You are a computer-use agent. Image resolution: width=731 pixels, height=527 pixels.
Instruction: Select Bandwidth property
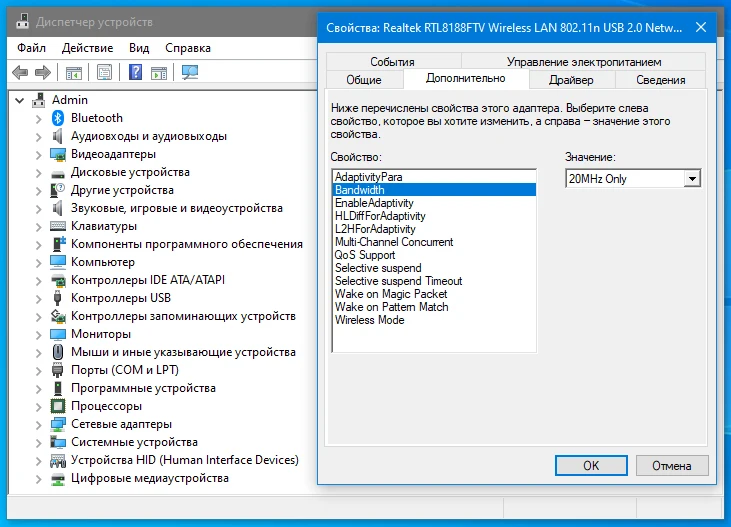click(x=434, y=190)
